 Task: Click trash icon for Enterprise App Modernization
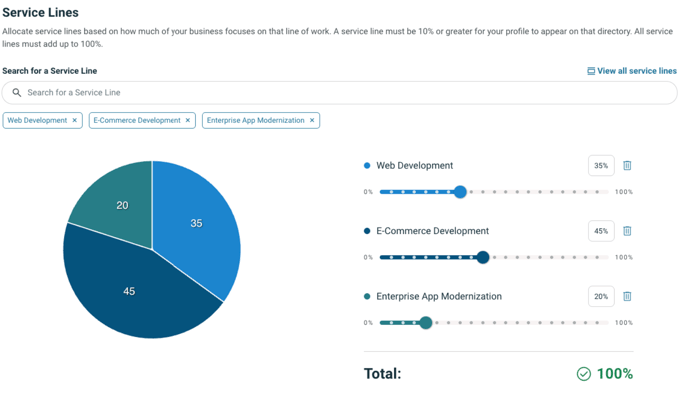[627, 296]
